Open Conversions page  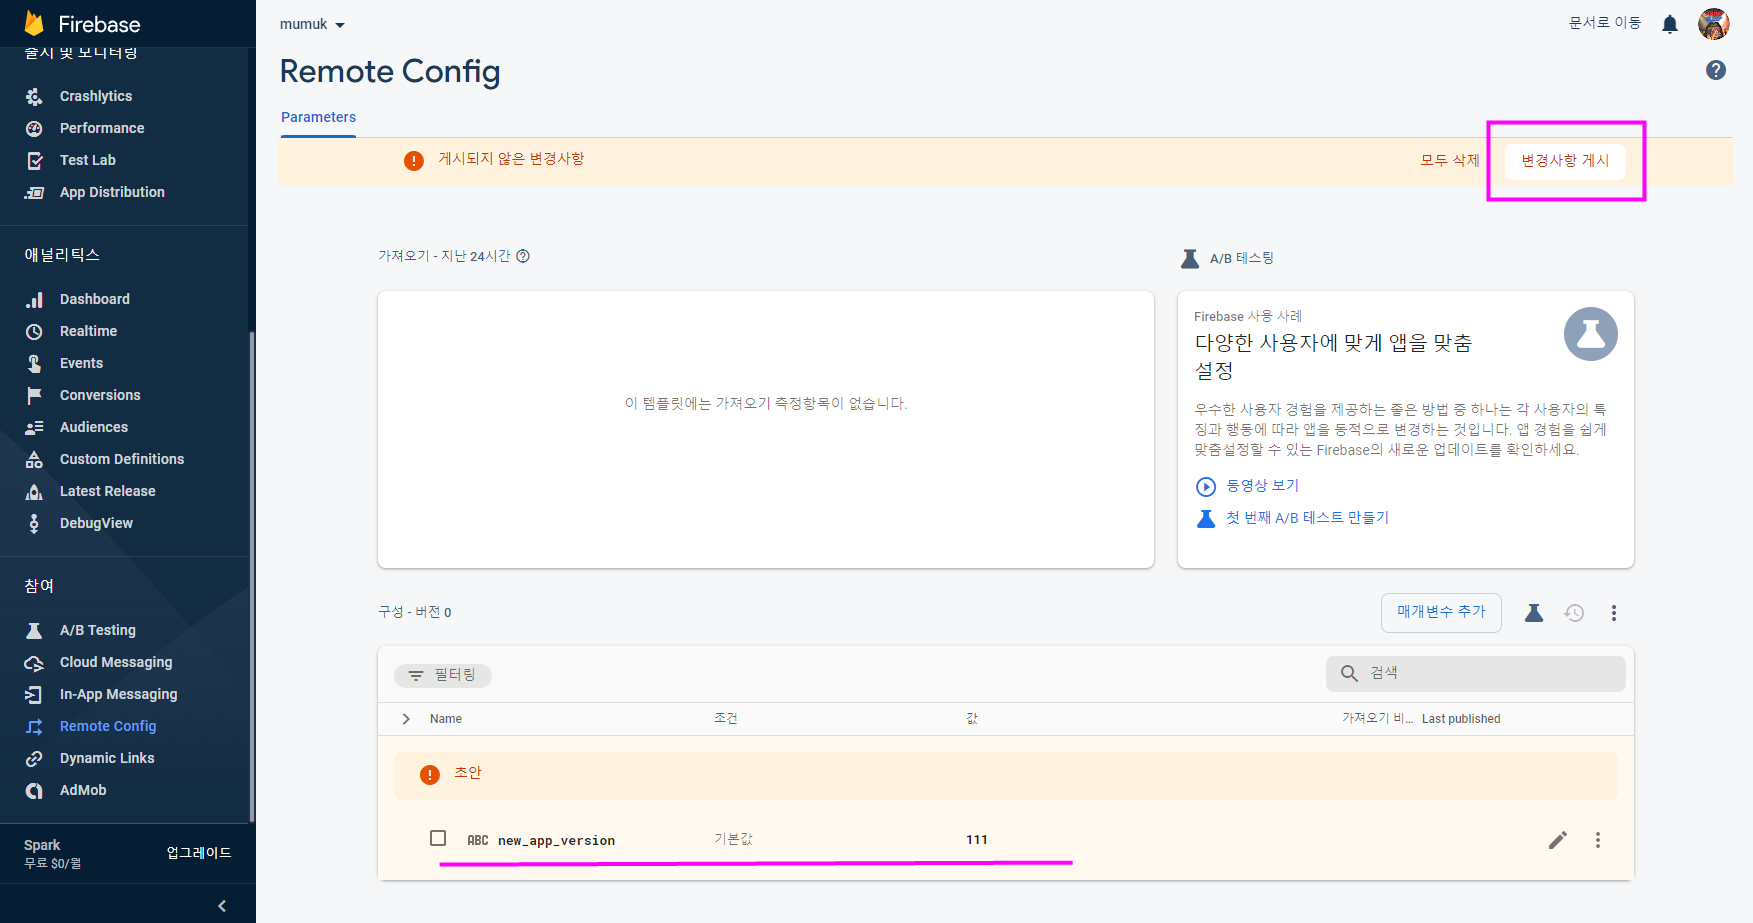coord(100,395)
